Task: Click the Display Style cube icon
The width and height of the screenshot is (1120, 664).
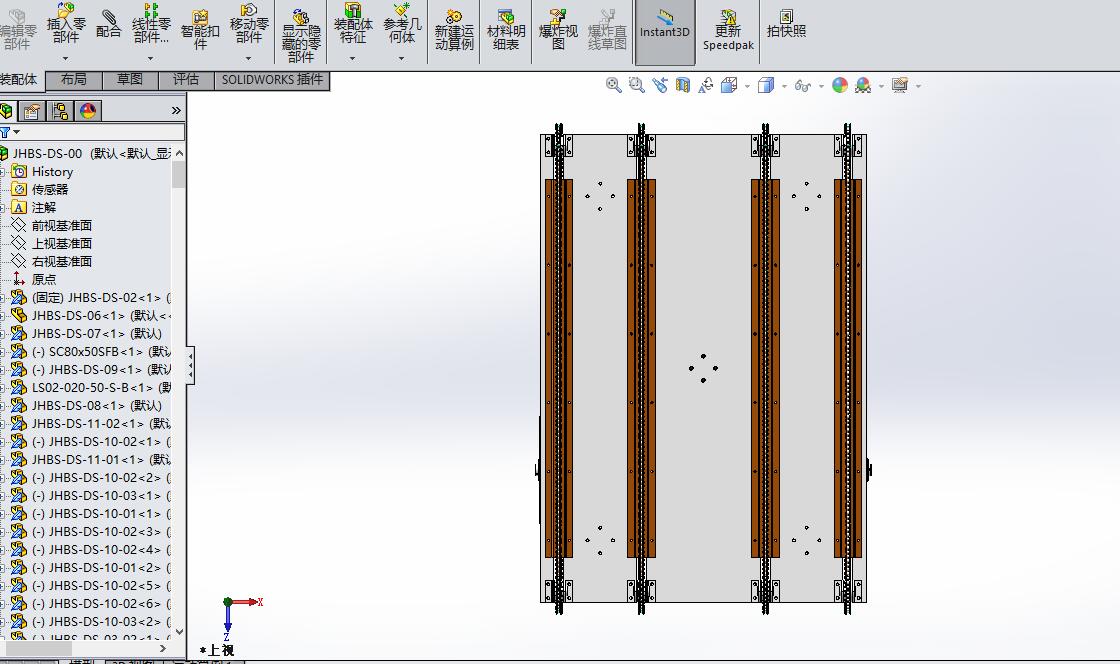Action: (x=766, y=86)
